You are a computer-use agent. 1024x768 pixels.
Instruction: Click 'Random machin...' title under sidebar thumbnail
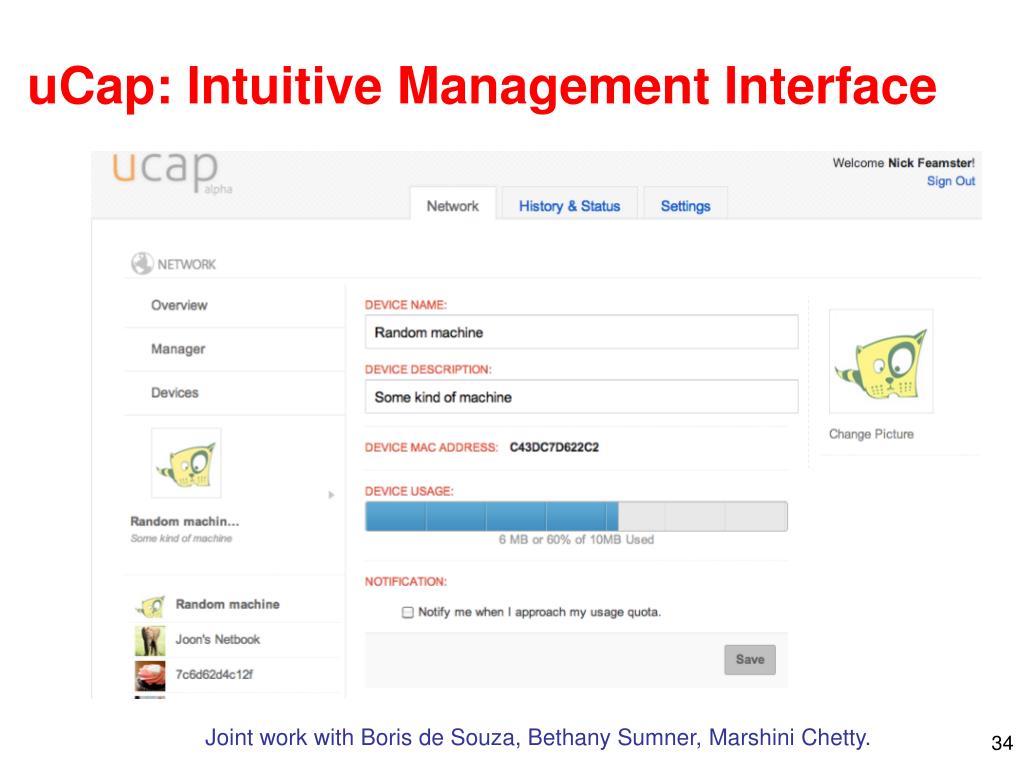pyautogui.click(x=185, y=521)
